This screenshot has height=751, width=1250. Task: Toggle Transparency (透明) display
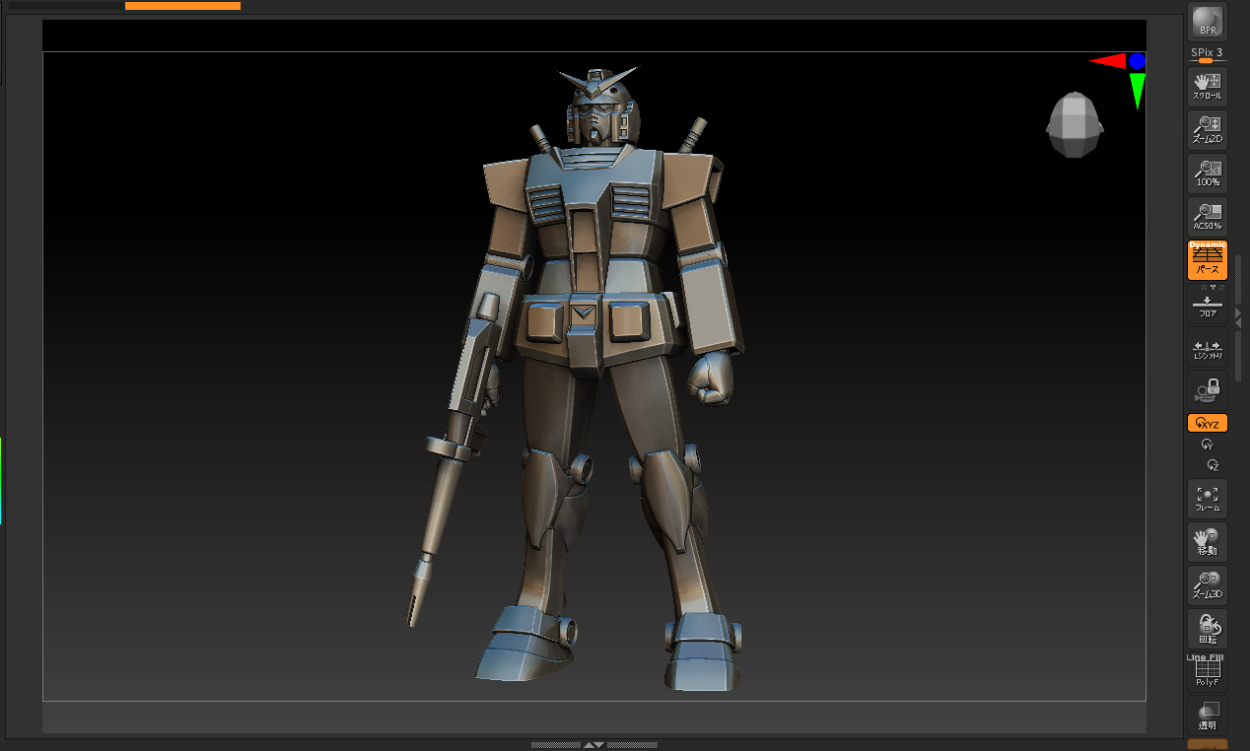[x=1207, y=715]
